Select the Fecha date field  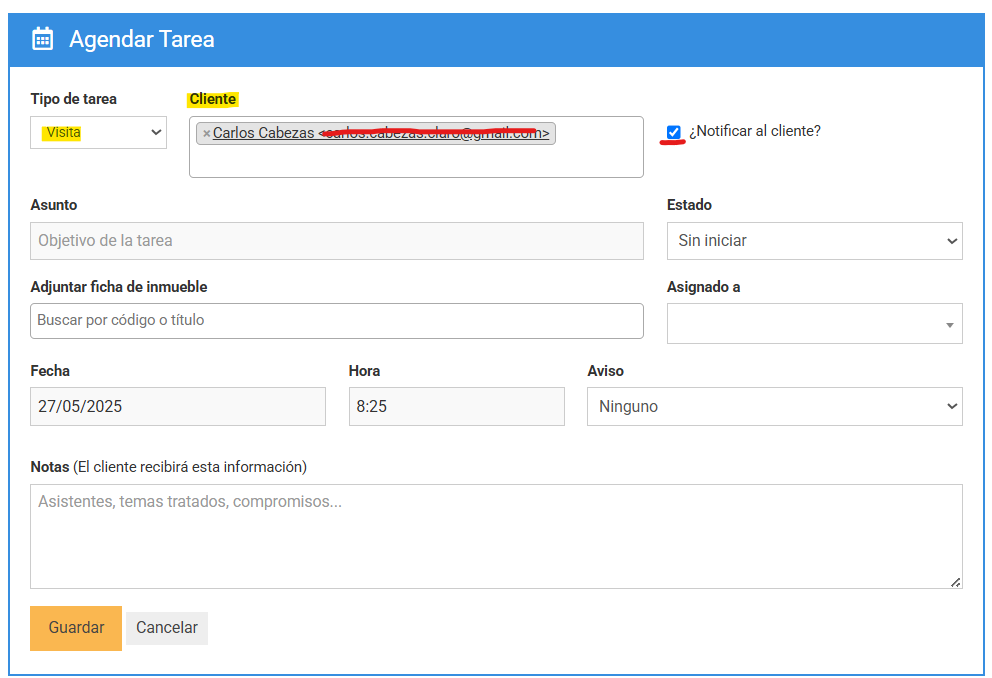coord(178,407)
